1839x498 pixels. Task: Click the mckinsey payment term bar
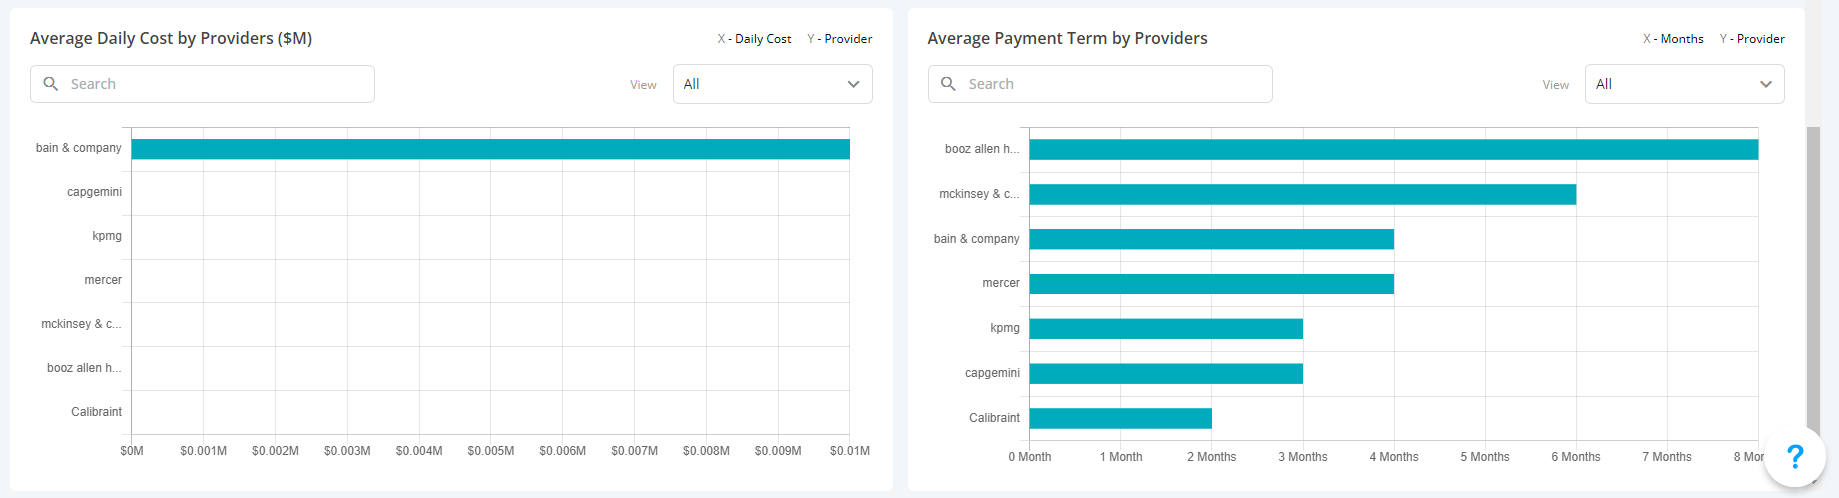coord(1303,194)
